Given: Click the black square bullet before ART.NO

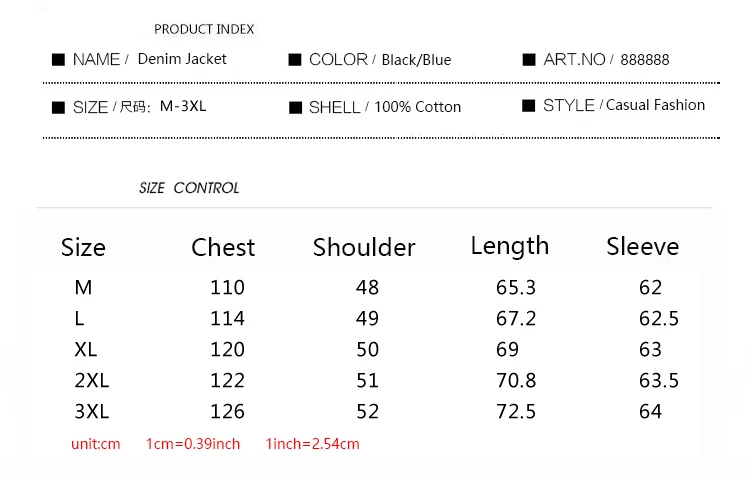Looking at the screenshot, I should (529, 60).
